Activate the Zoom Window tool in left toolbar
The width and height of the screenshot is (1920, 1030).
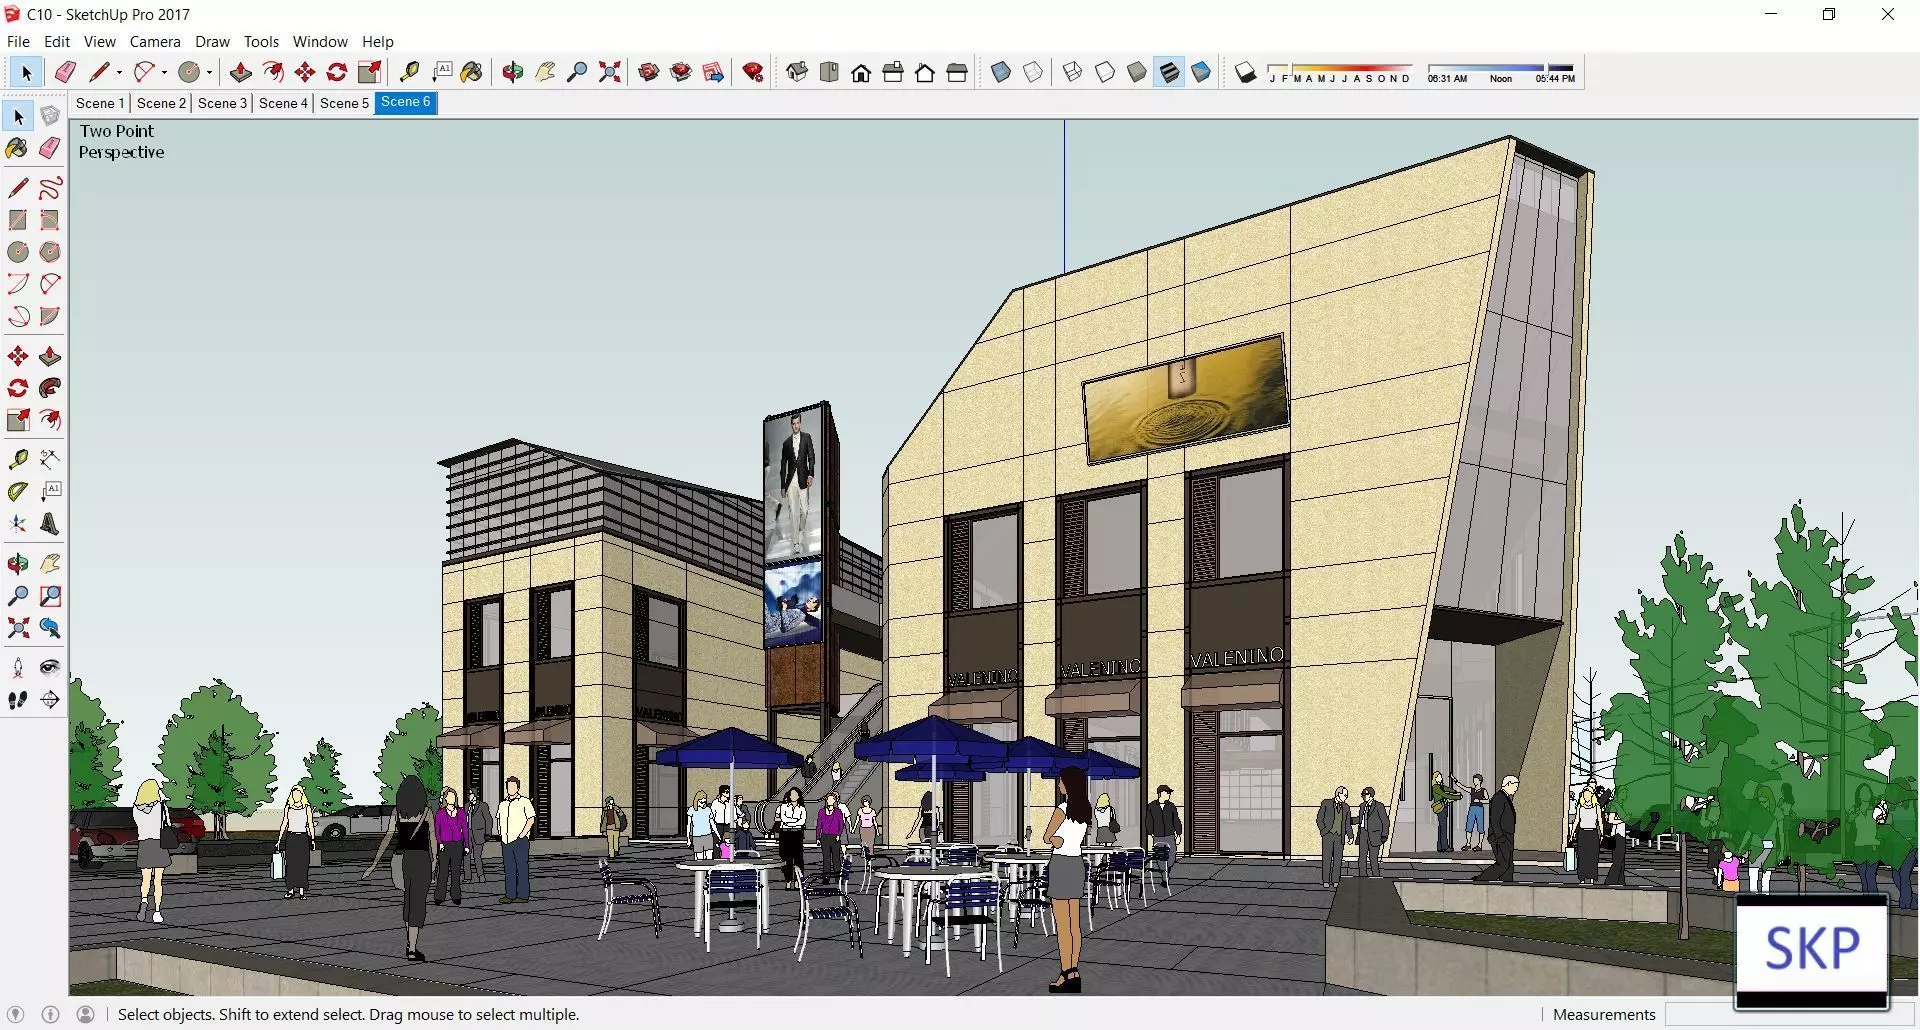[x=50, y=596]
